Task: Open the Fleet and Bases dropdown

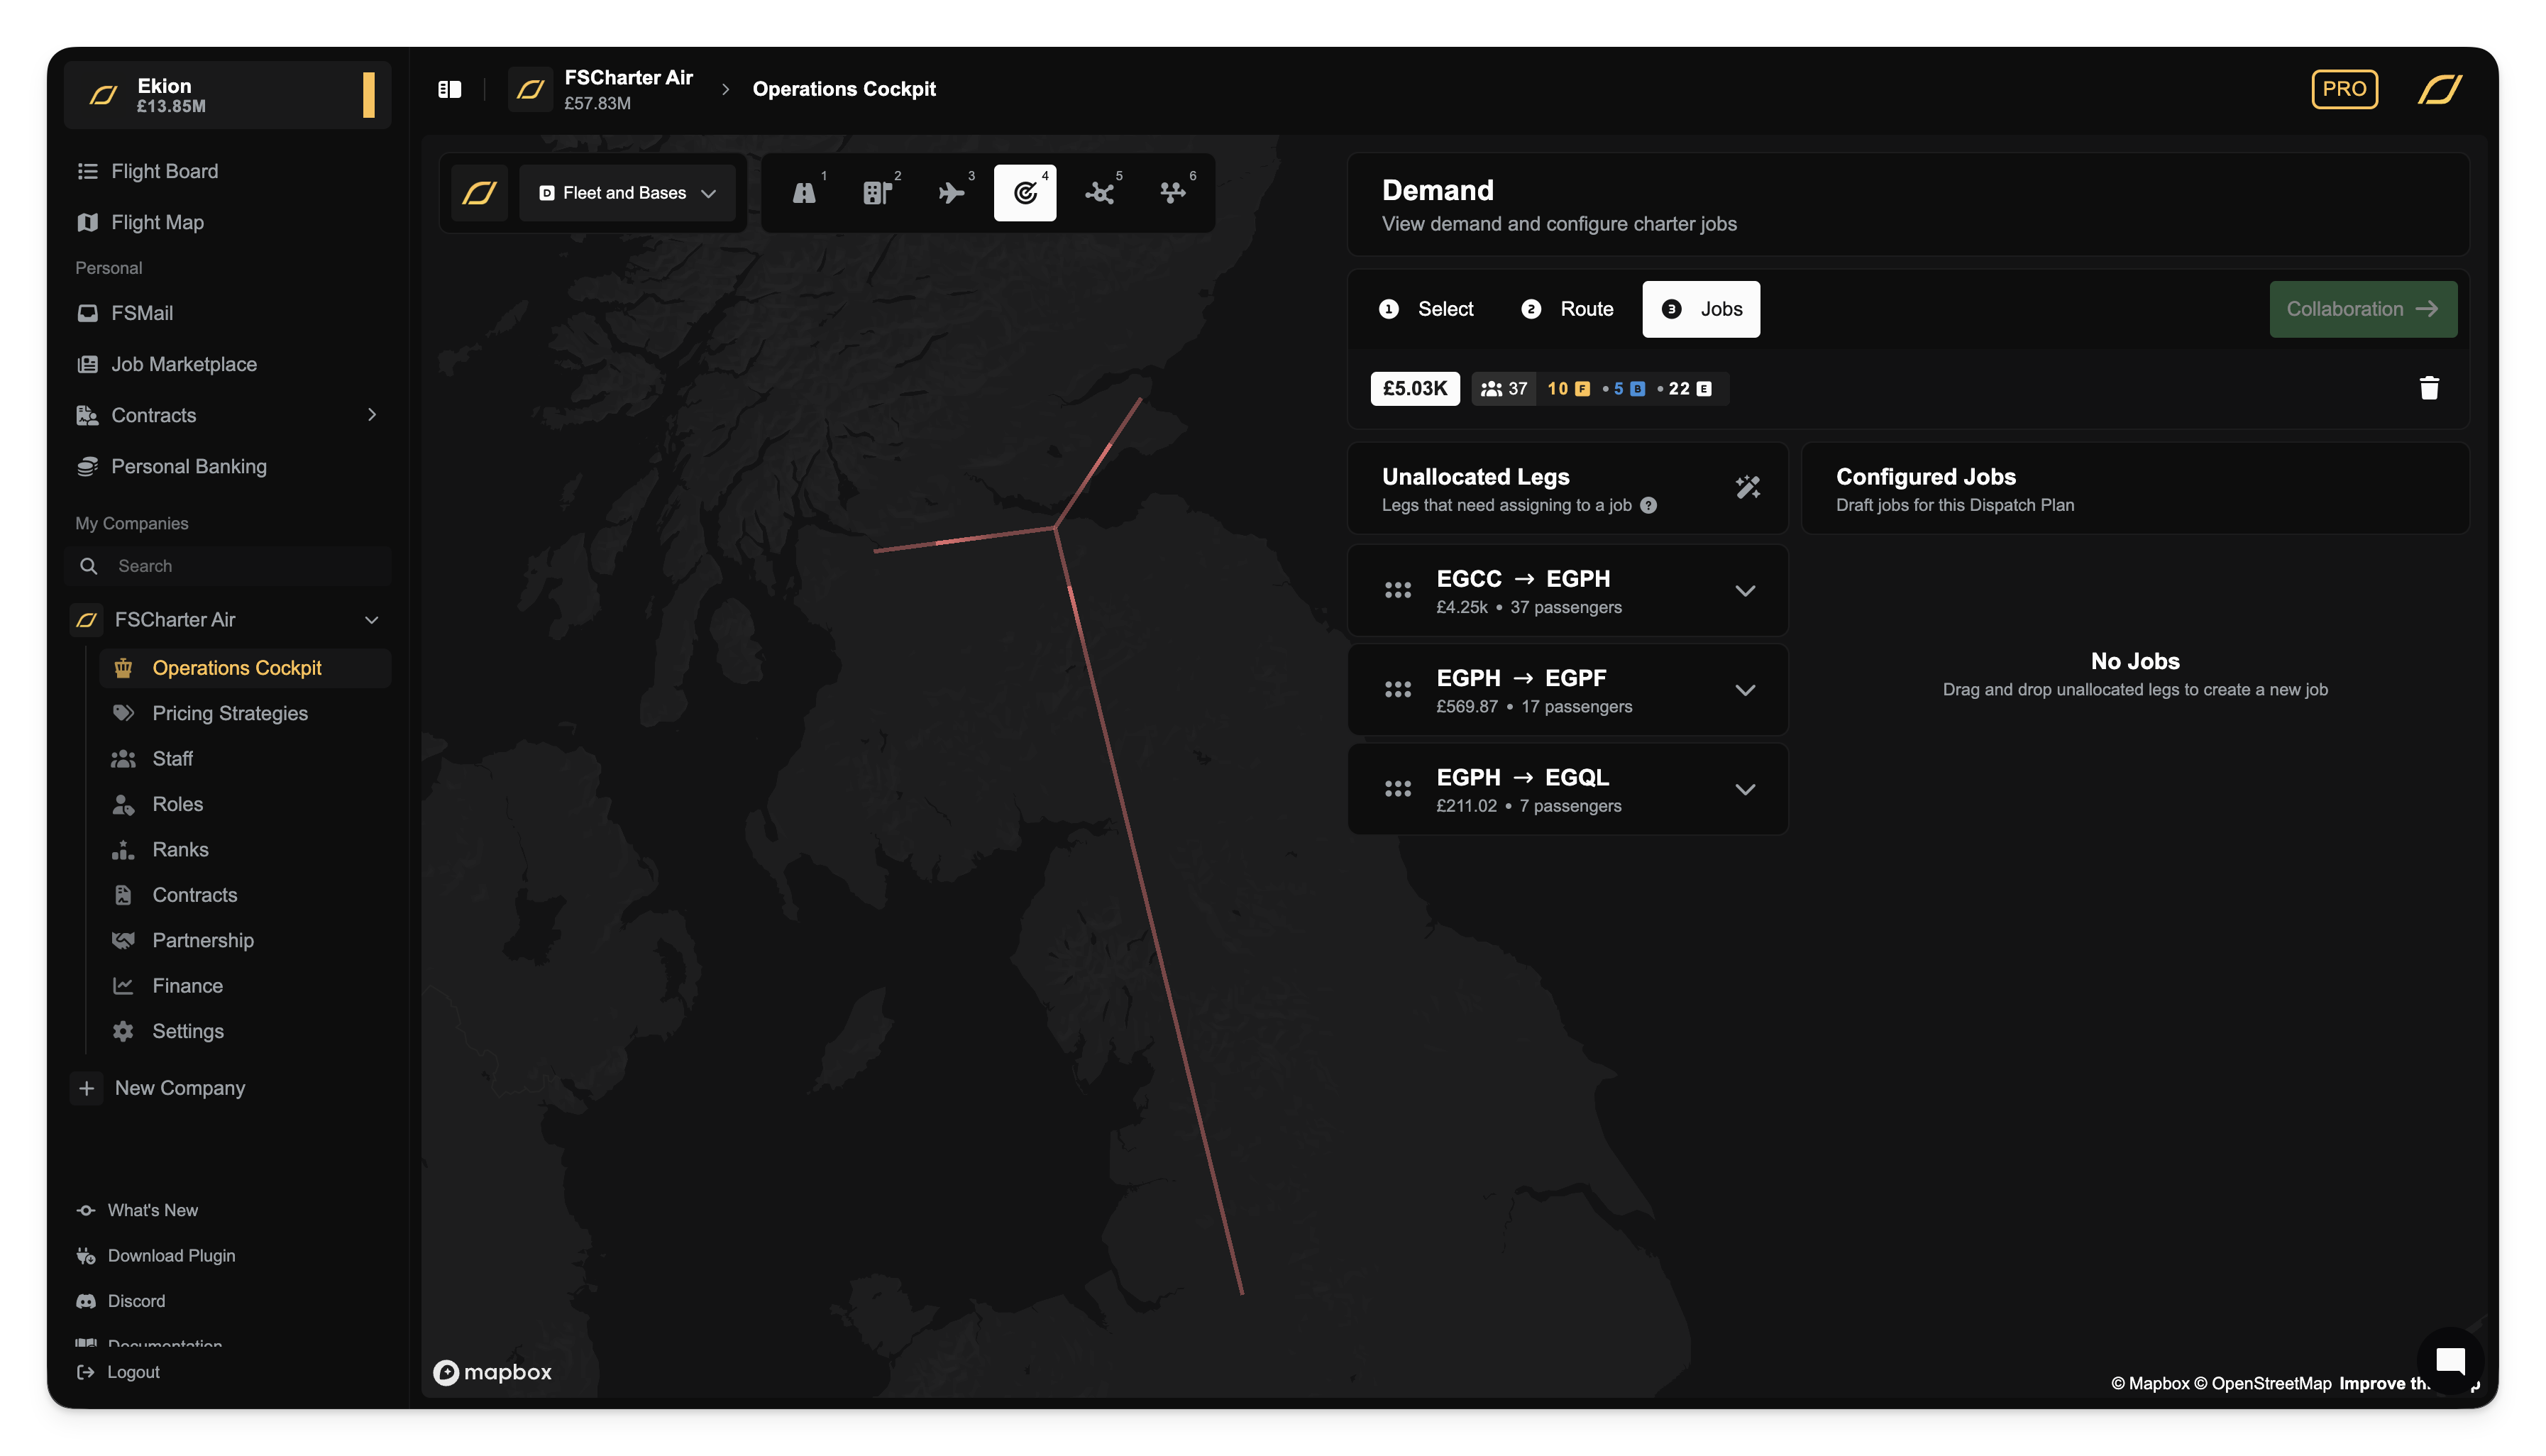Action: pos(627,193)
